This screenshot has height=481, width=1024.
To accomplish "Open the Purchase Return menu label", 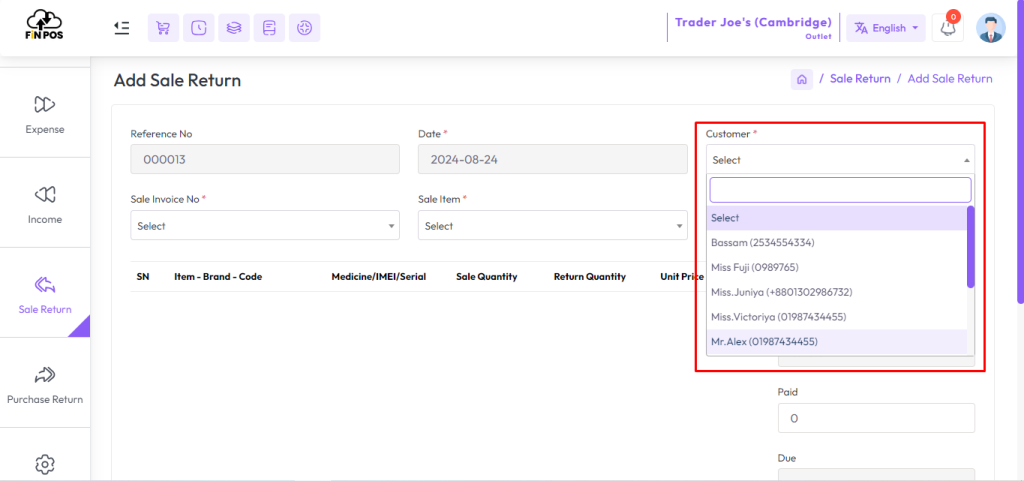I will [44, 399].
